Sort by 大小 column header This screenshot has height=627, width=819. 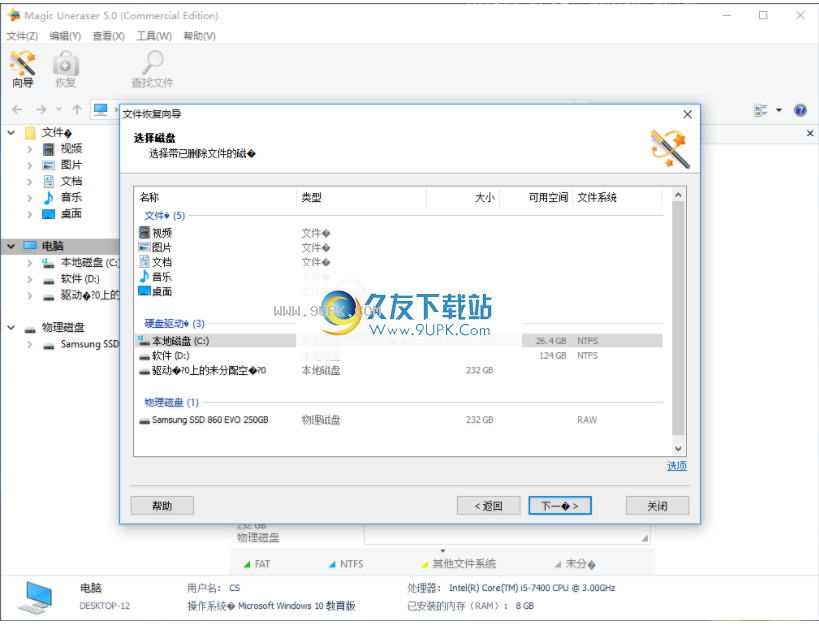click(x=463, y=198)
